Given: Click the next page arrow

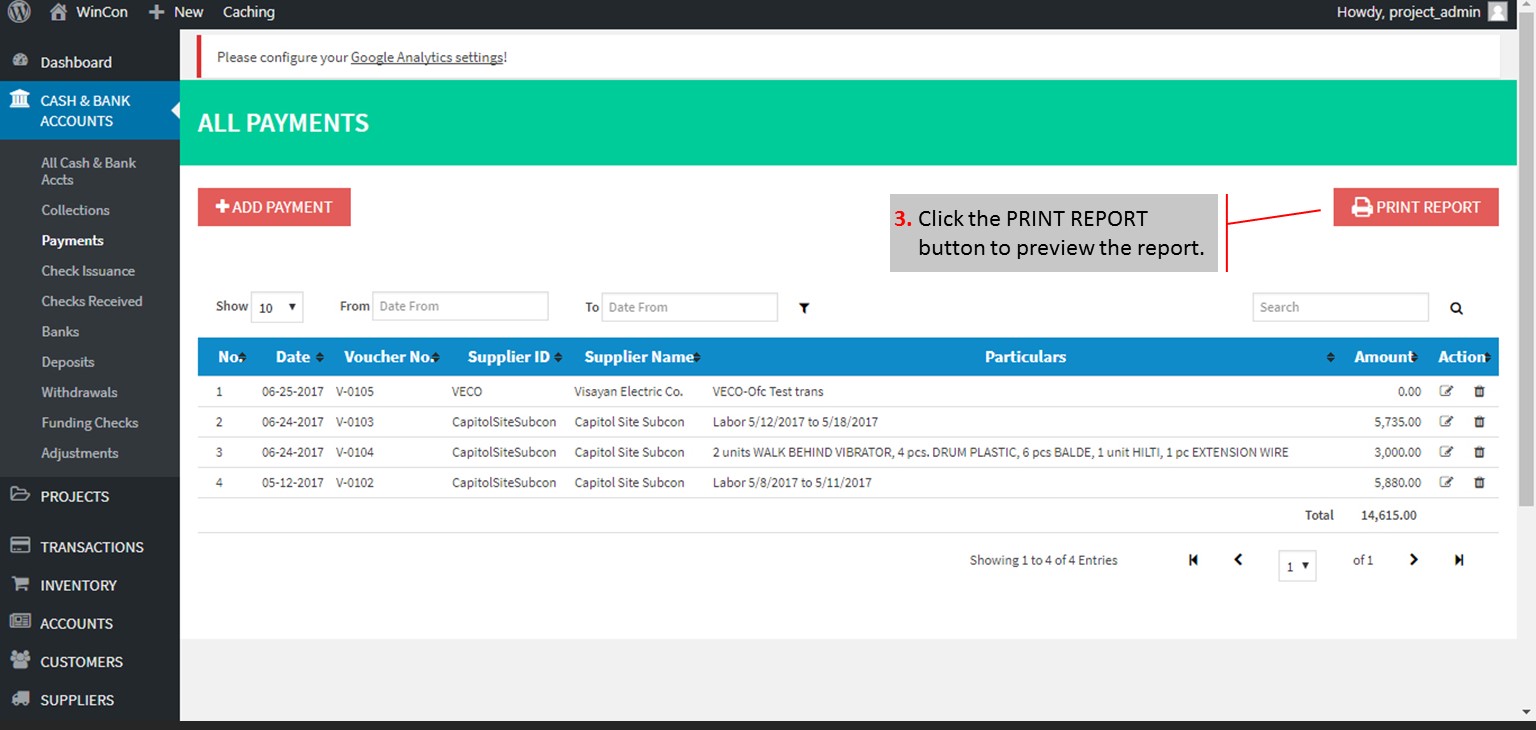Looking at the screenshot, I should click(x=1413, y=560).
